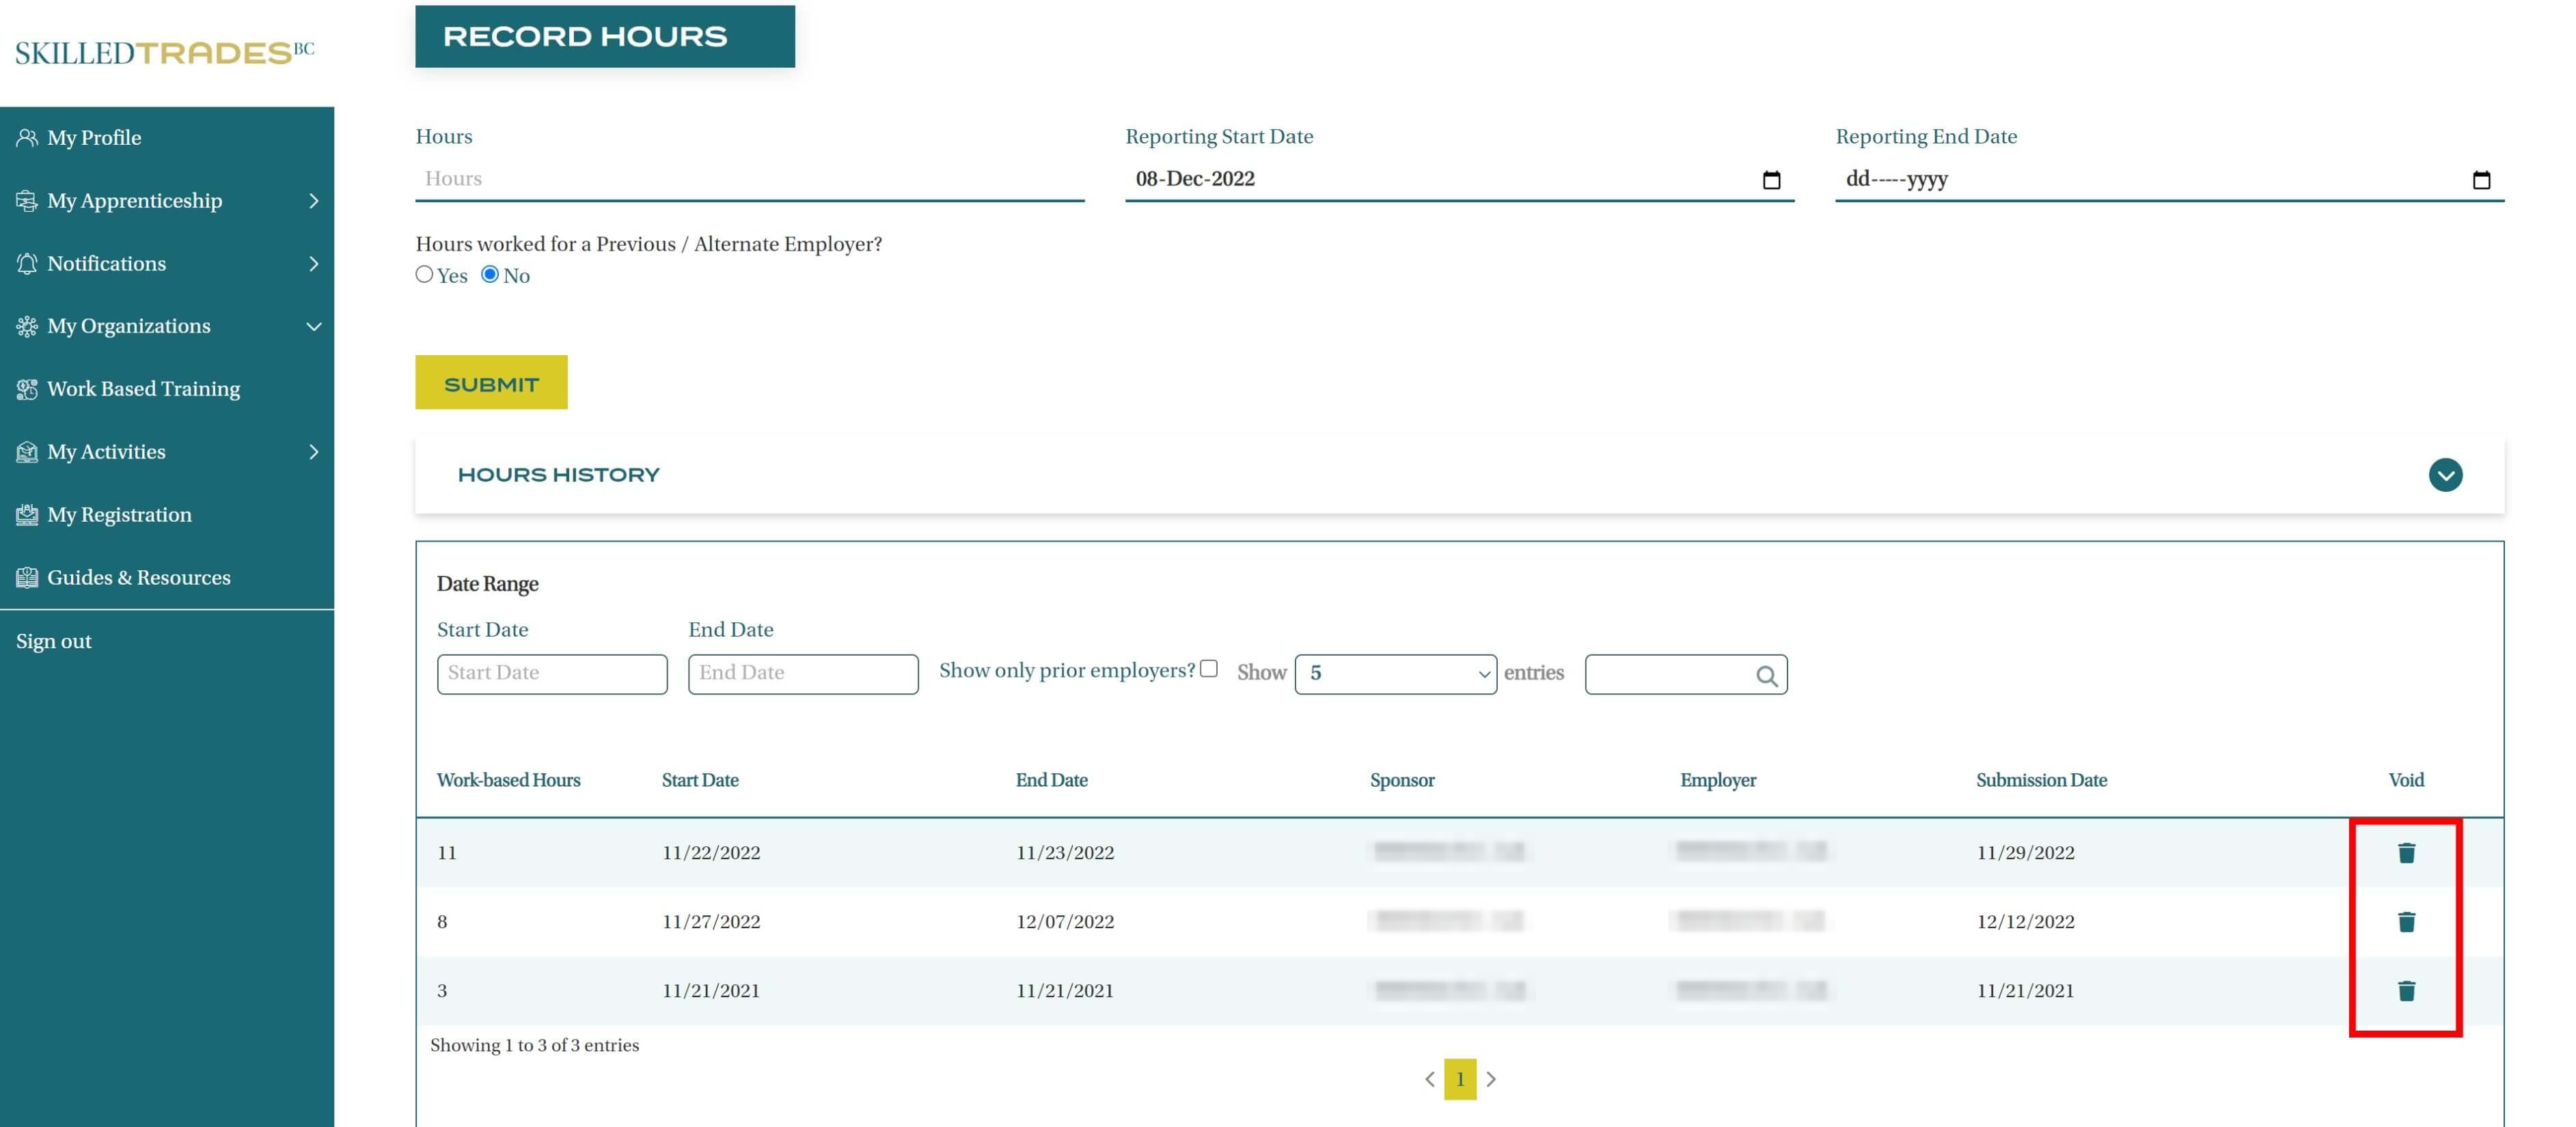Viewport: 2576px width, 1127px height.
Task: Go to previous page arrow
Action: (1429, 1079)
